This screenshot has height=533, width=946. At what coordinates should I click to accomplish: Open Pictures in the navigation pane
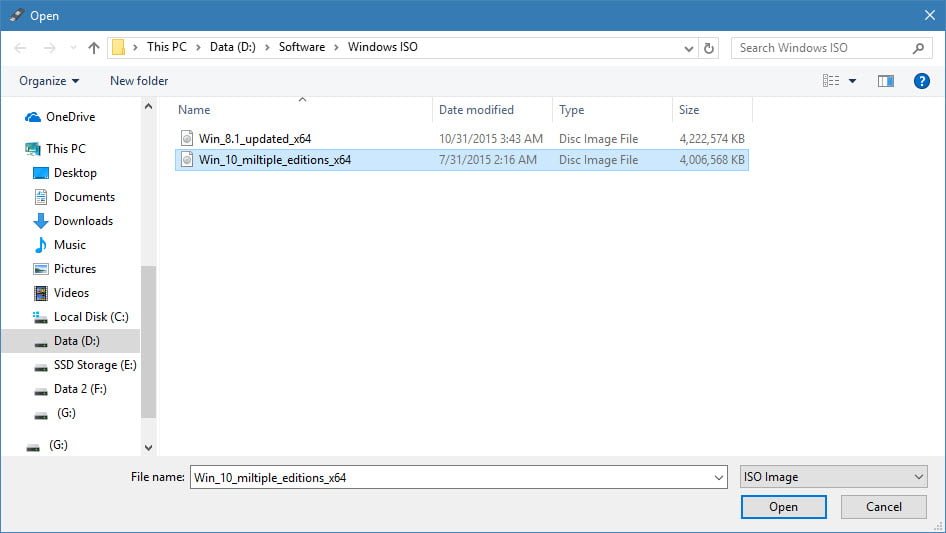coord(75,269)
